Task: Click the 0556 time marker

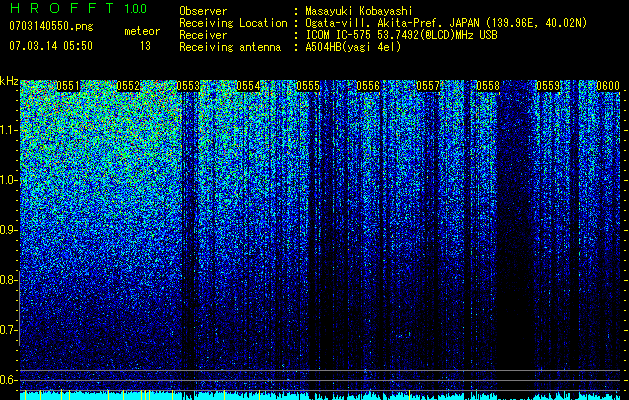Action: tap(368, 86)
